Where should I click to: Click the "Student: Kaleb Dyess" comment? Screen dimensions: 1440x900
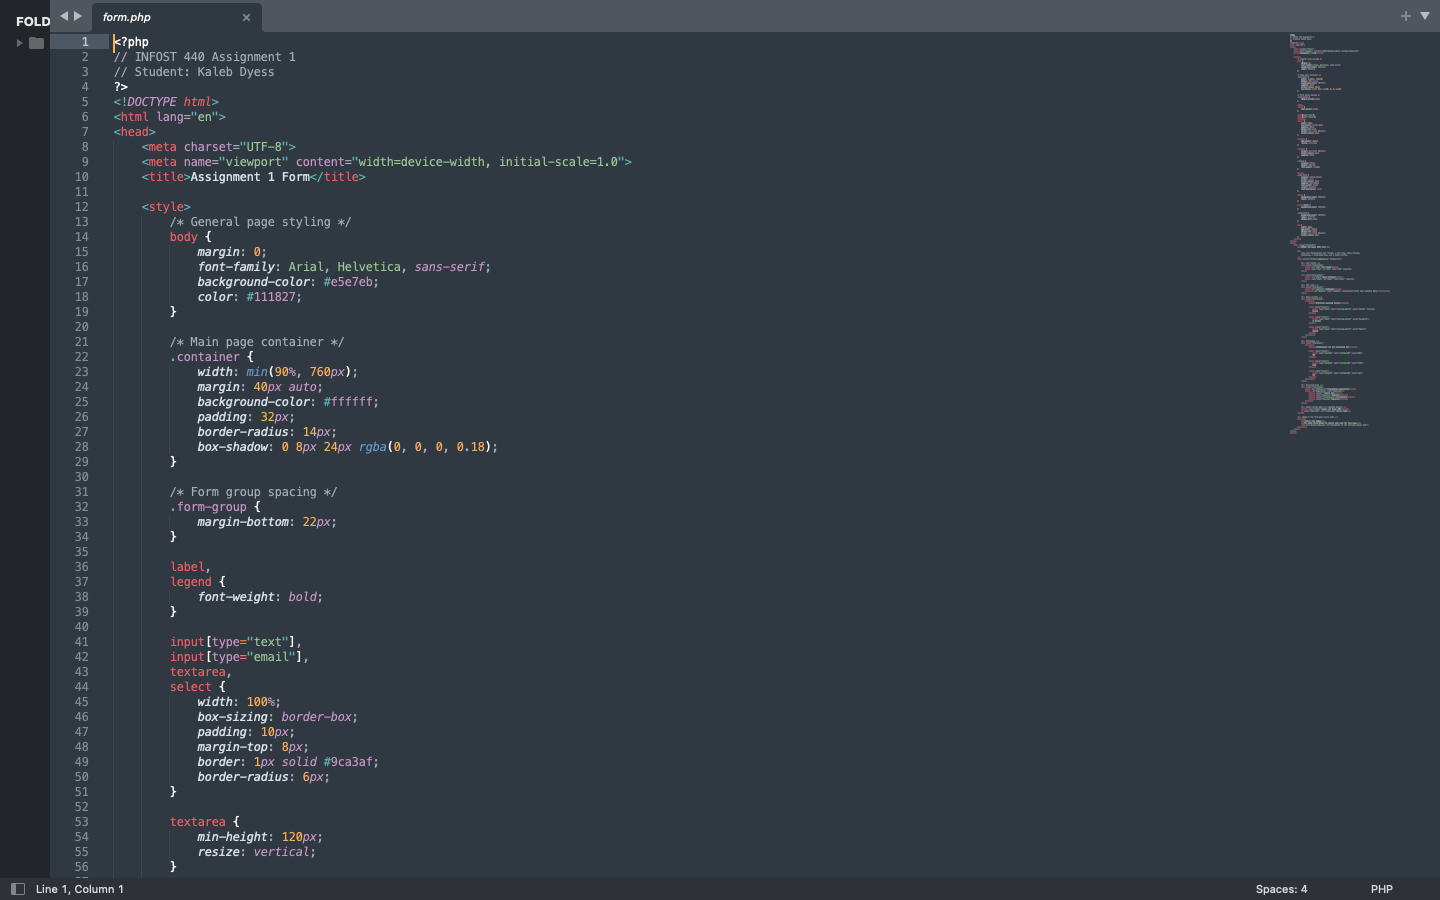tap(204, 72)
